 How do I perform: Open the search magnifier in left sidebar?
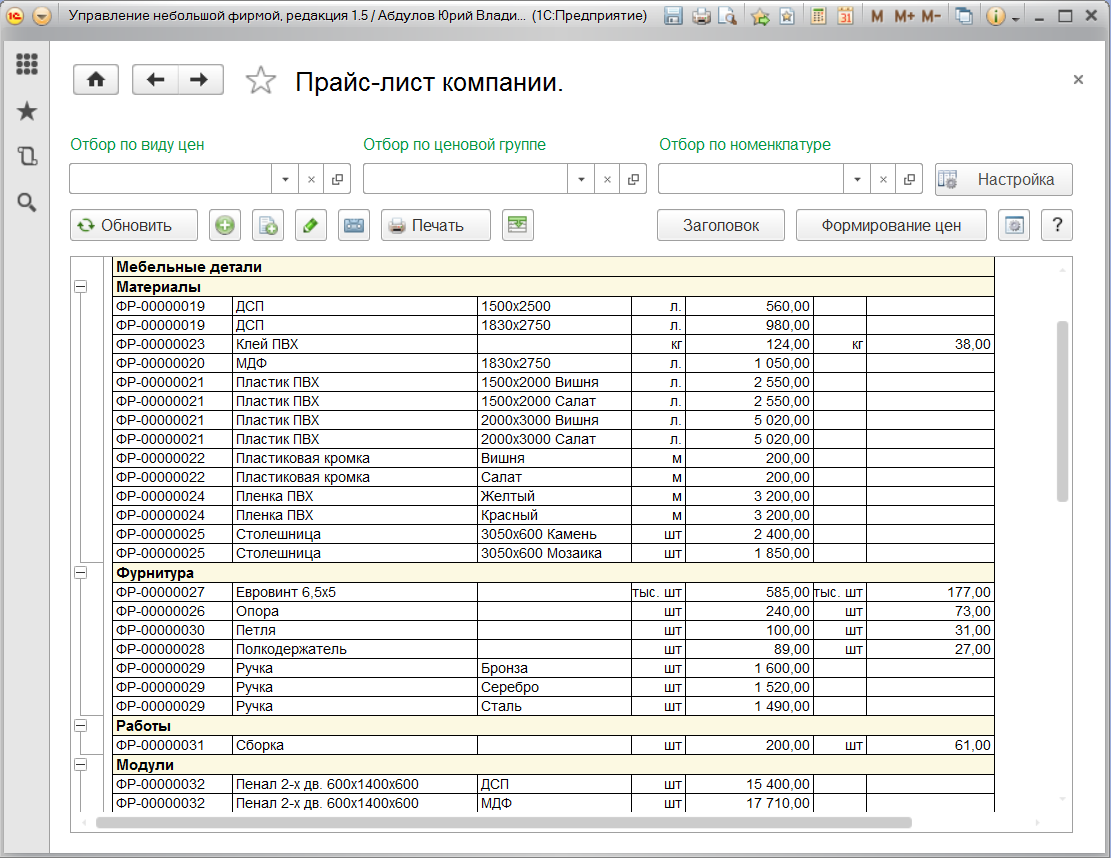point(27,203)
